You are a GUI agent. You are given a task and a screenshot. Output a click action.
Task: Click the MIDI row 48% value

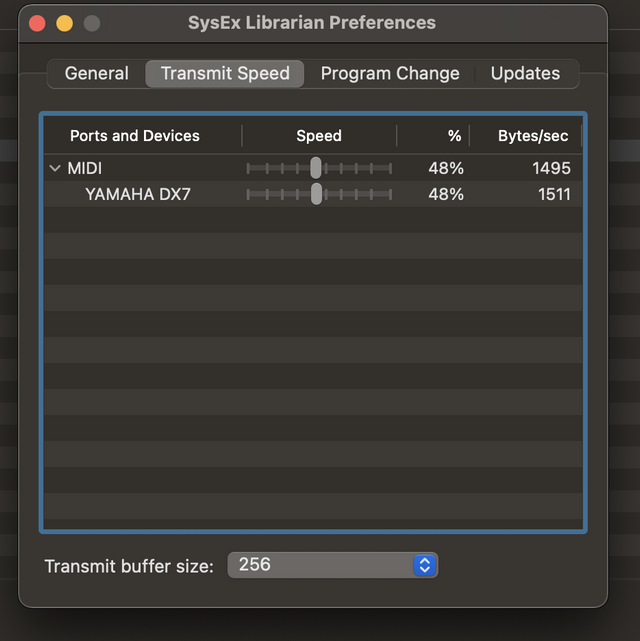446,169
